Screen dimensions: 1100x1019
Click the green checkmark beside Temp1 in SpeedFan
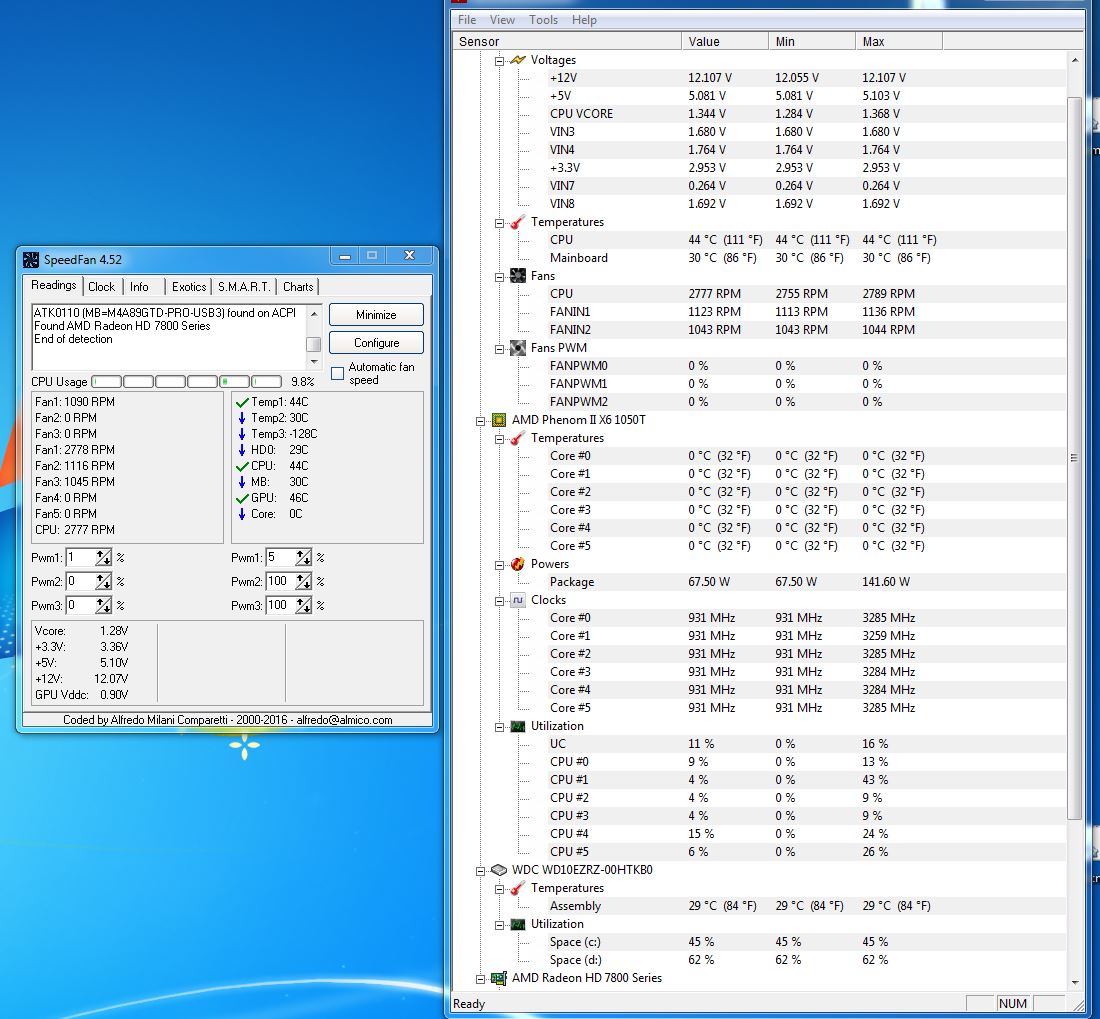[242, 403]
